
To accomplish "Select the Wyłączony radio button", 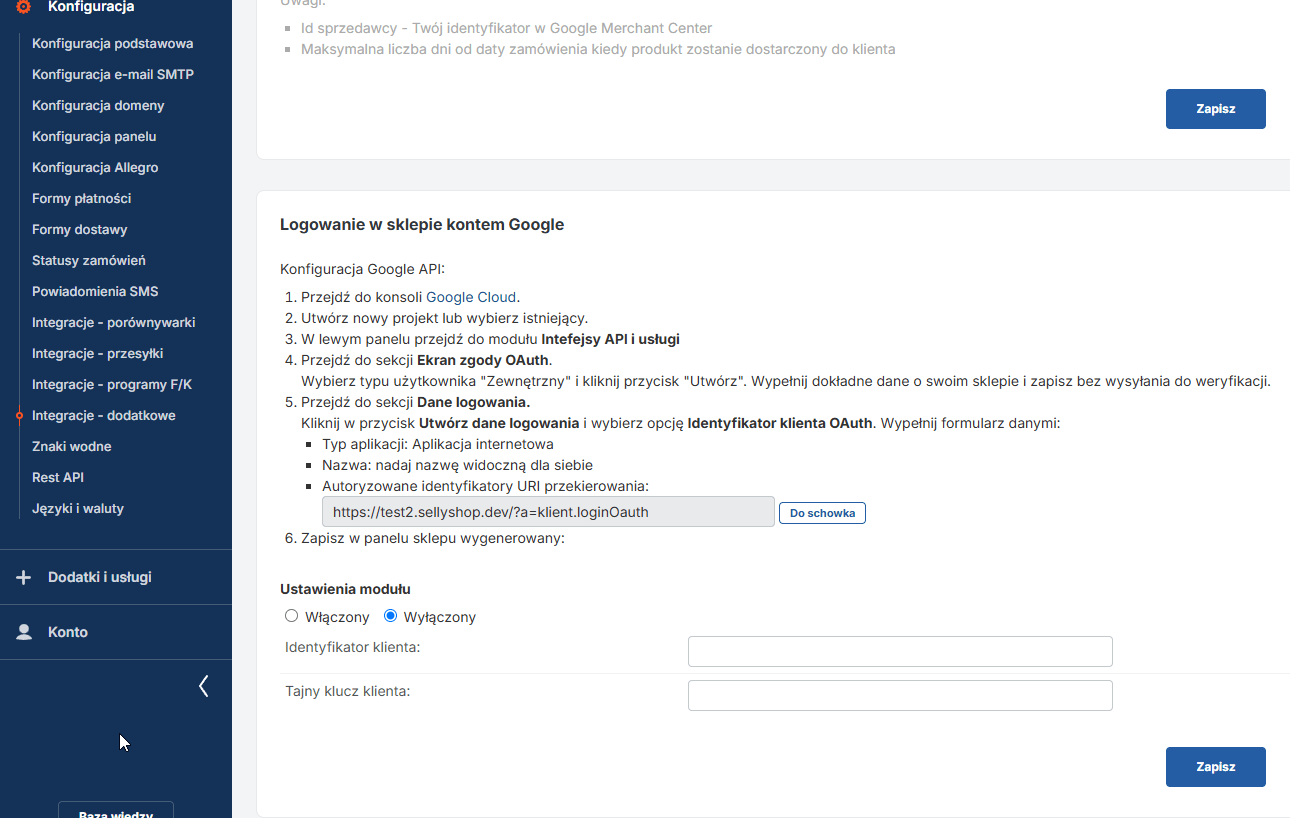I will click(391, 616).
